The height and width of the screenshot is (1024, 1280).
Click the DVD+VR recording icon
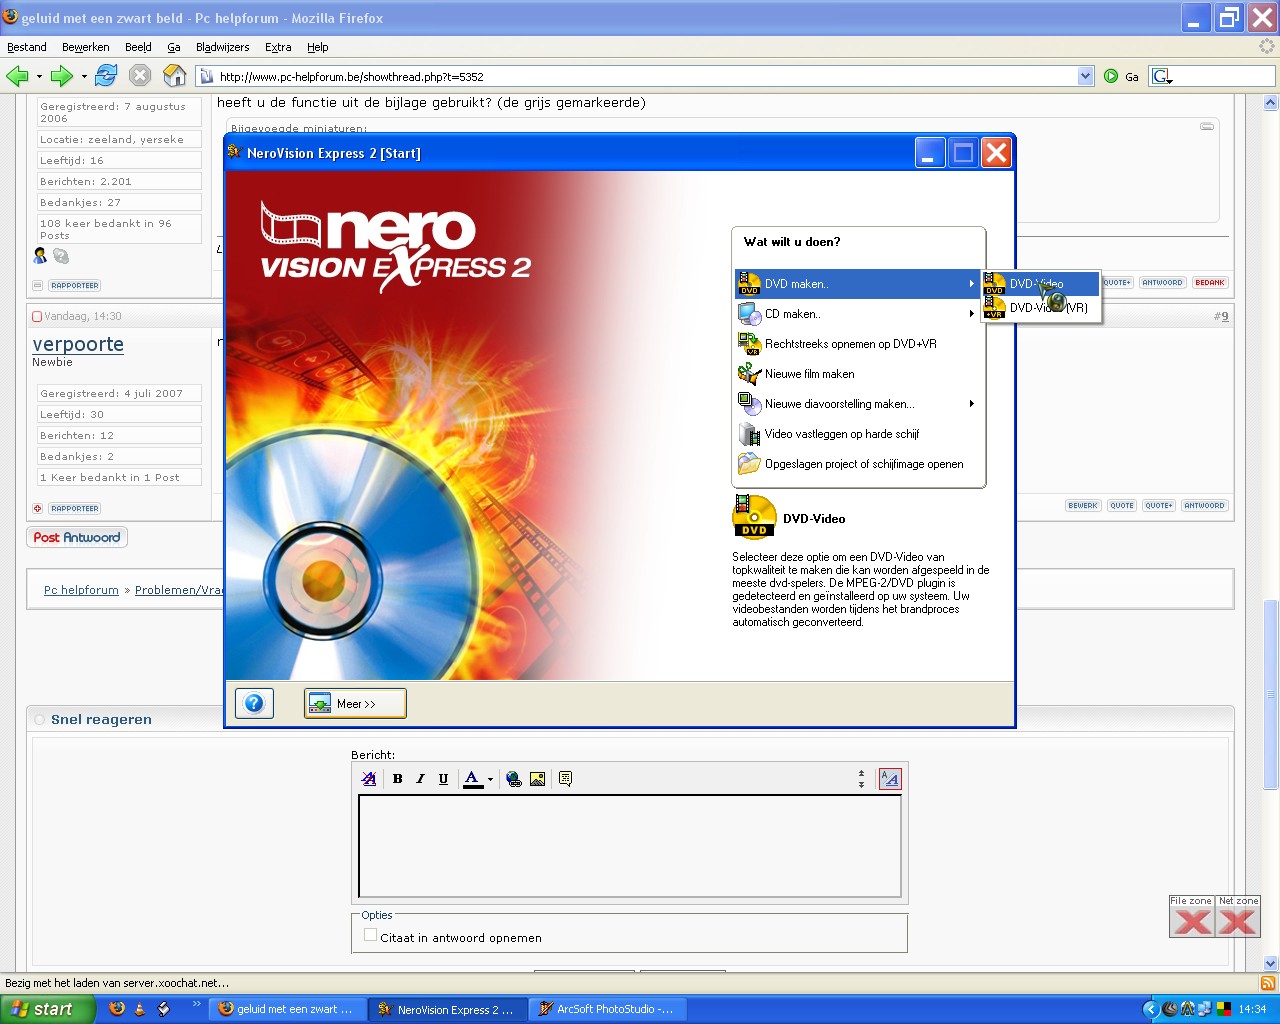pyautogui.click(x=749, y=344)
